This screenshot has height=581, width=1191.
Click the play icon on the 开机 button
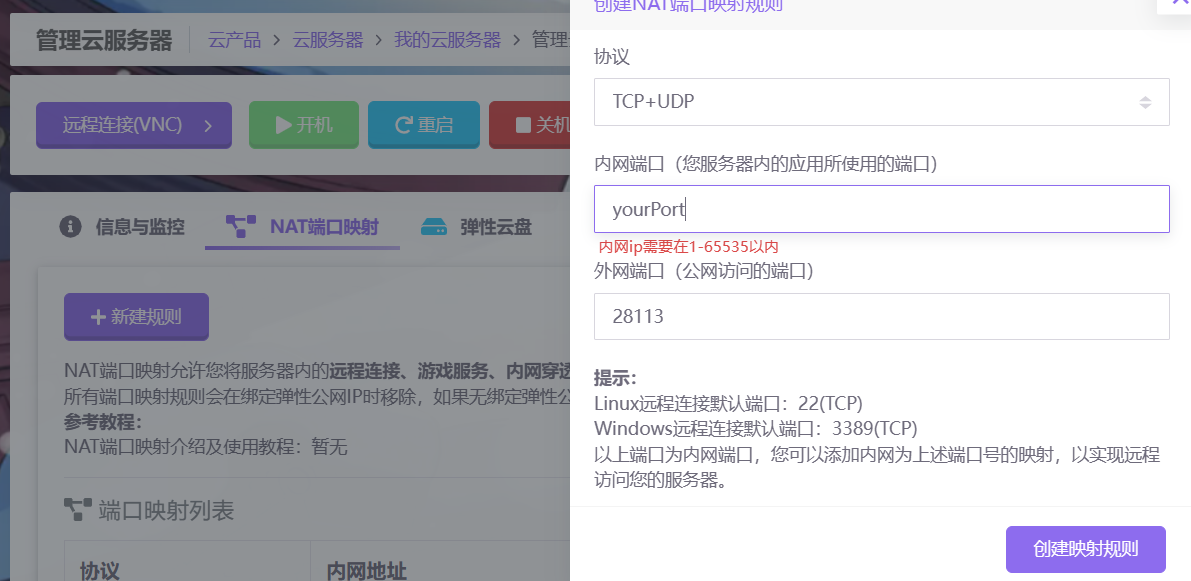283,125
